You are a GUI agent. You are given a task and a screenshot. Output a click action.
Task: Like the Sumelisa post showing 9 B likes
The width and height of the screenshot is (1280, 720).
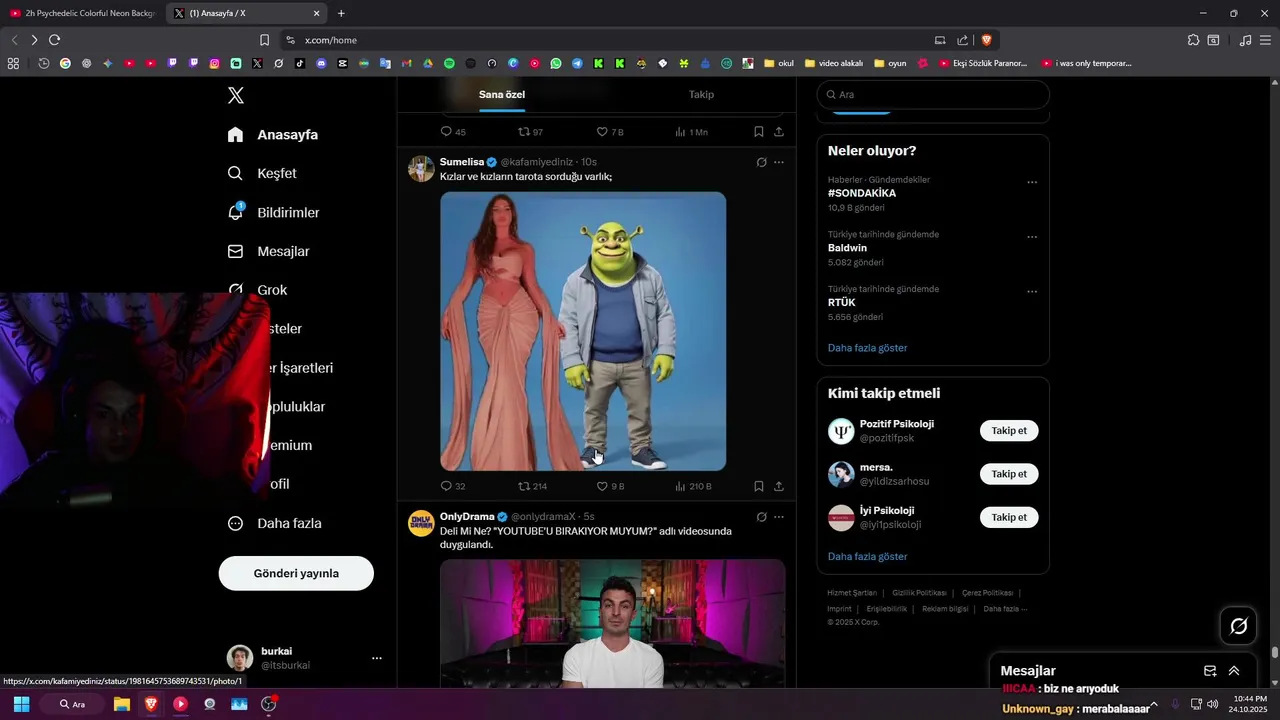(610, 486)
